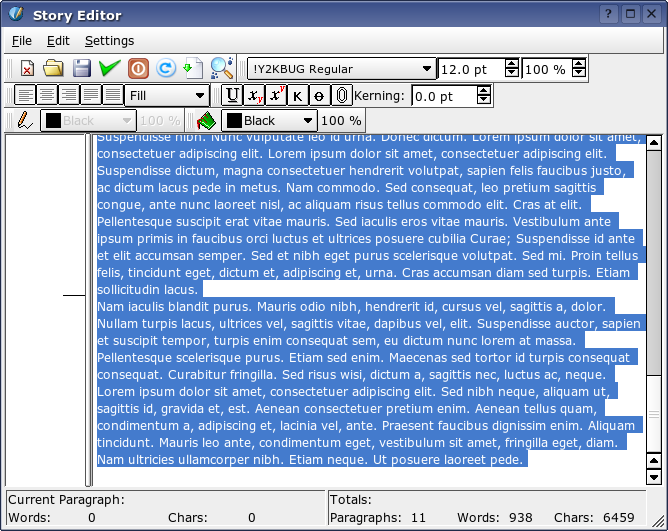Viewport: 668px width, 531px height.
Task: Click the green checkmark to update and exit
Action: coord(110,69)
